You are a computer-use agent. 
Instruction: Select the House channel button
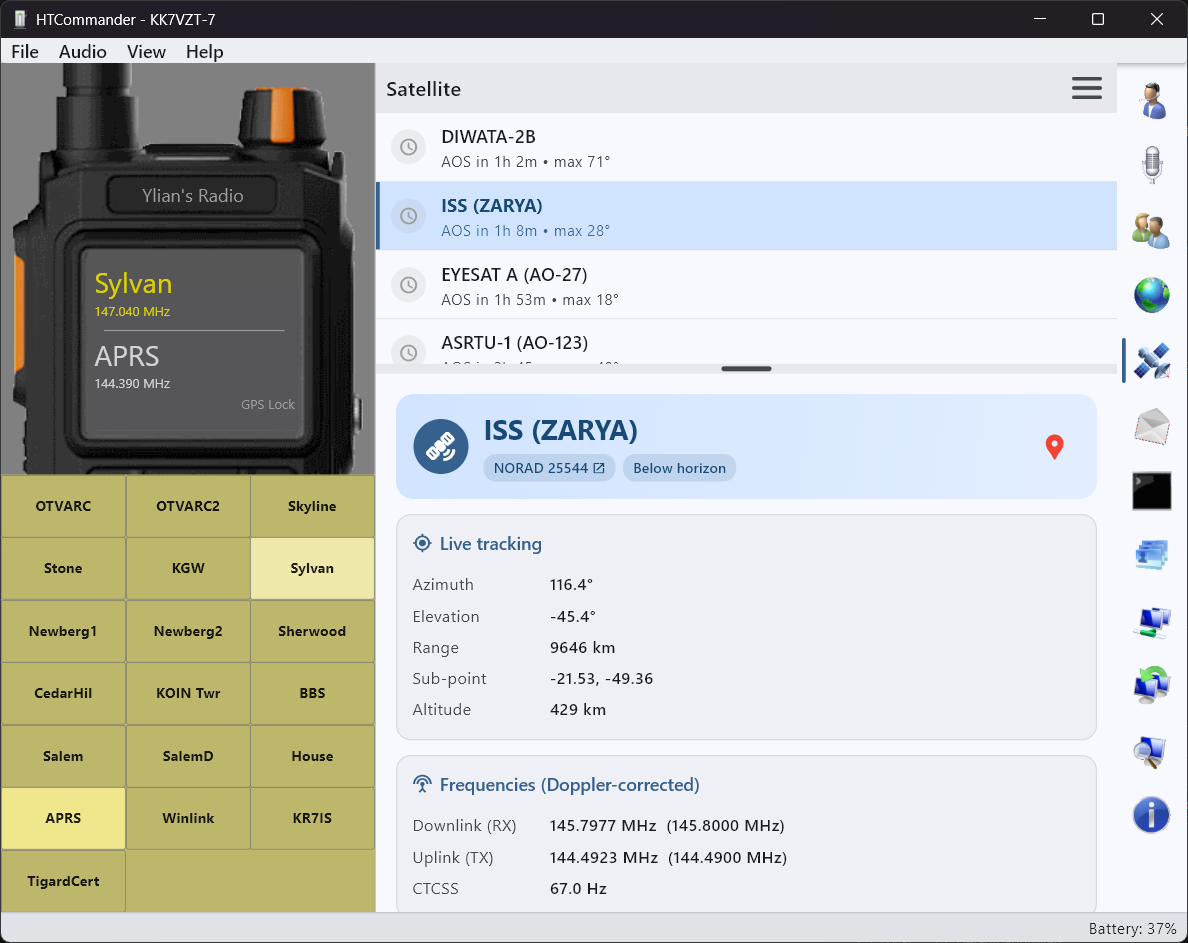(312, 756)
